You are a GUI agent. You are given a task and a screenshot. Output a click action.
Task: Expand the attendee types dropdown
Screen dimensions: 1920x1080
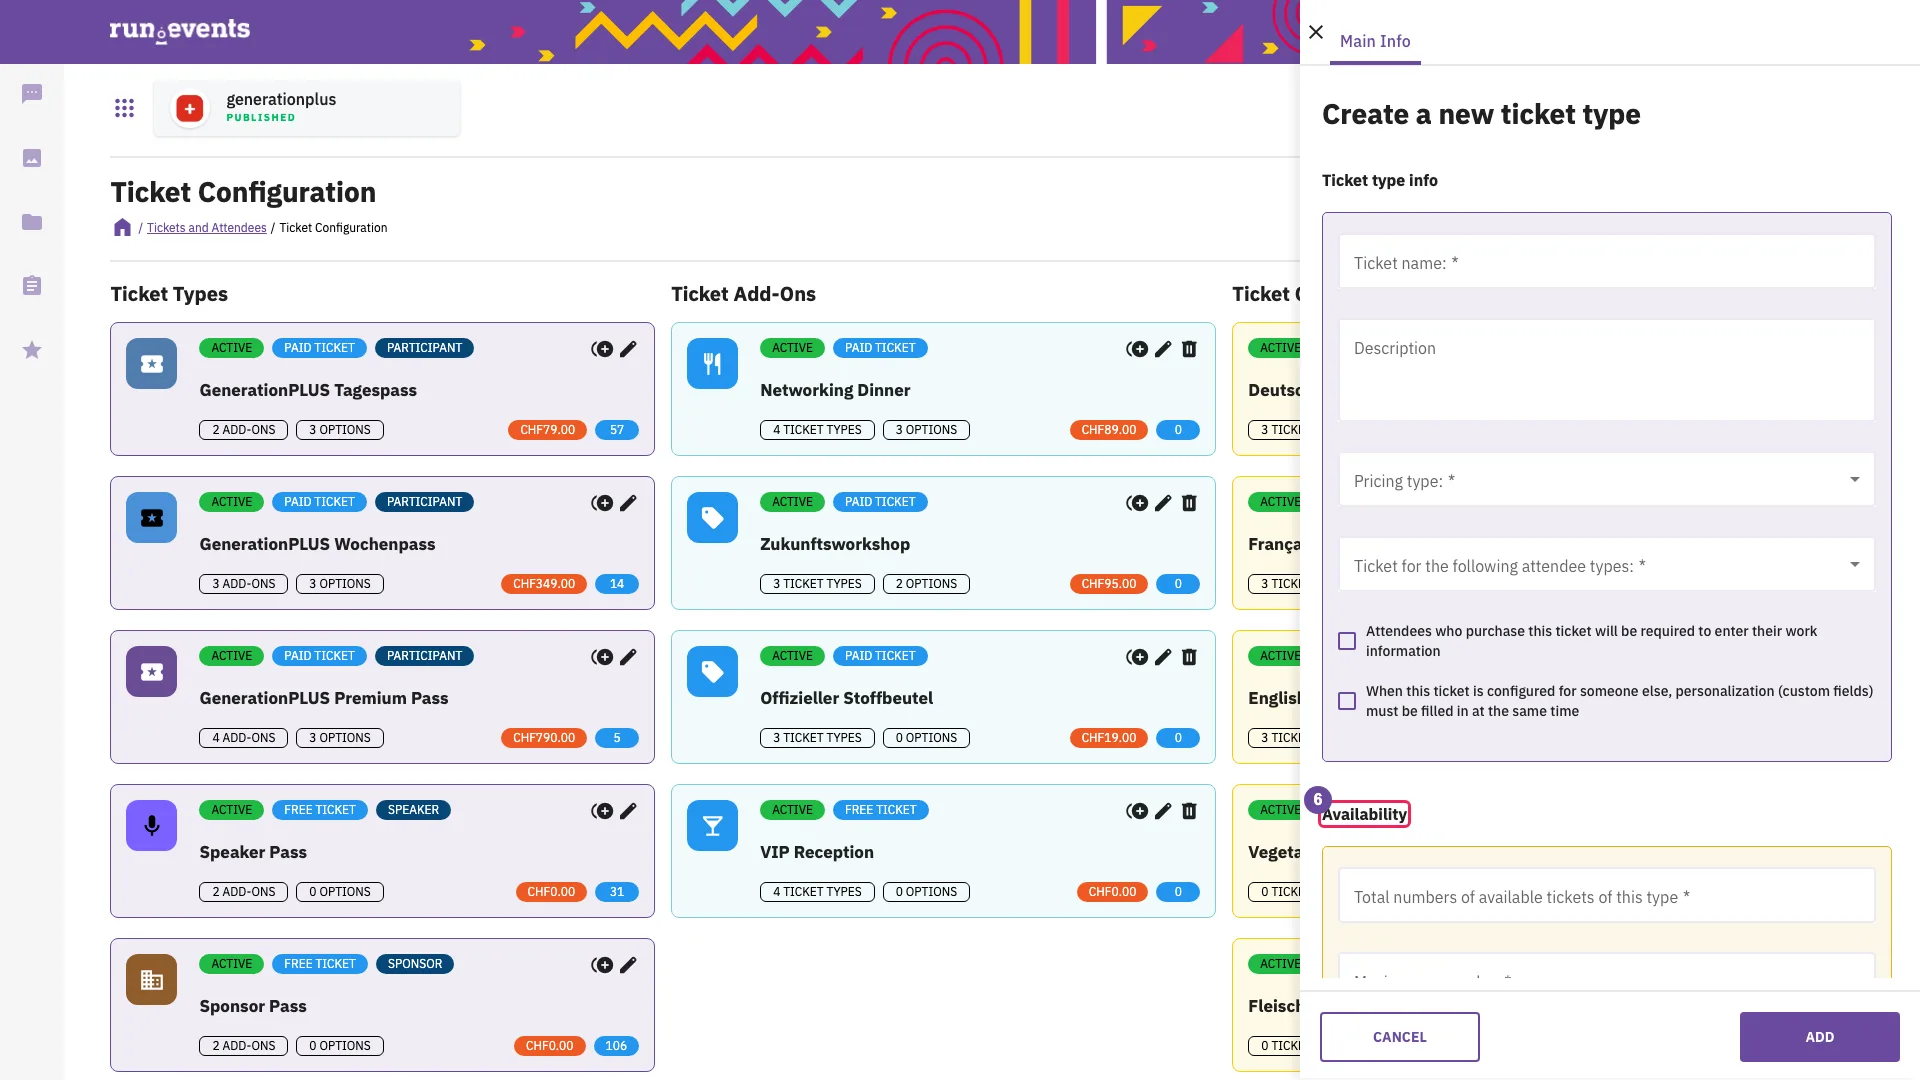[x=1607, y=565]
